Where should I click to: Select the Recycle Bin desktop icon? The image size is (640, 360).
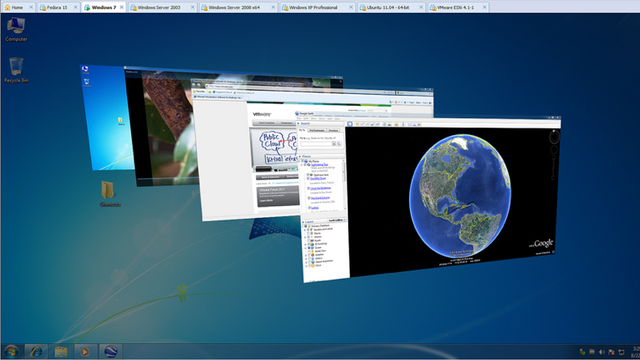16,70
